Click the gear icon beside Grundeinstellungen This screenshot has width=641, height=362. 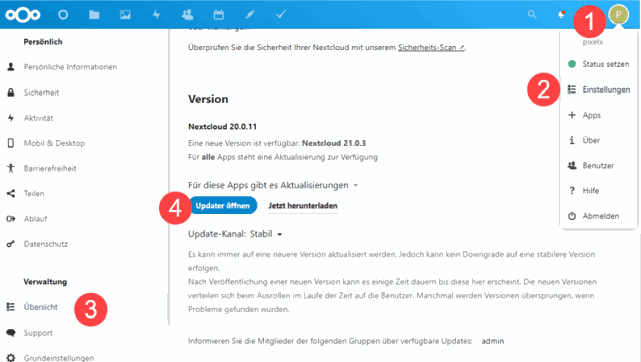click(11, 358)
